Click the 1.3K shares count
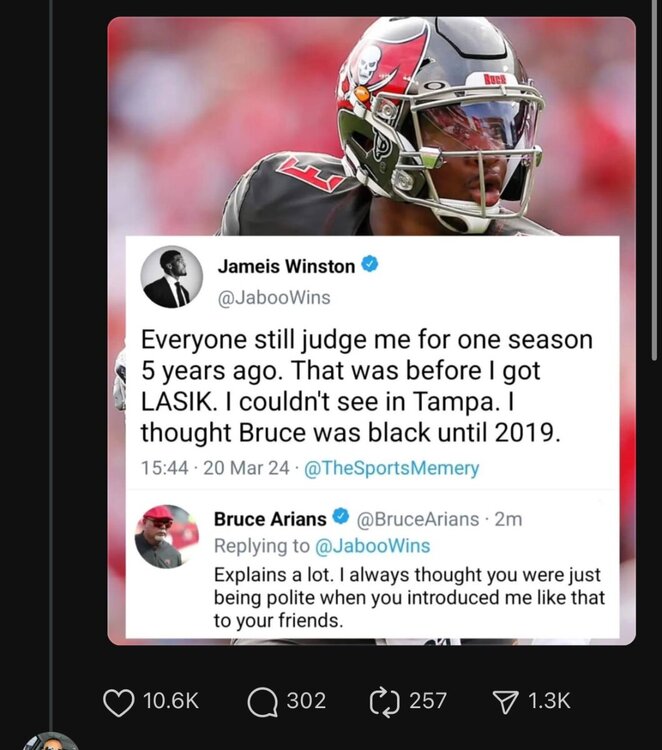662x750 pixels. click(550, 701)
